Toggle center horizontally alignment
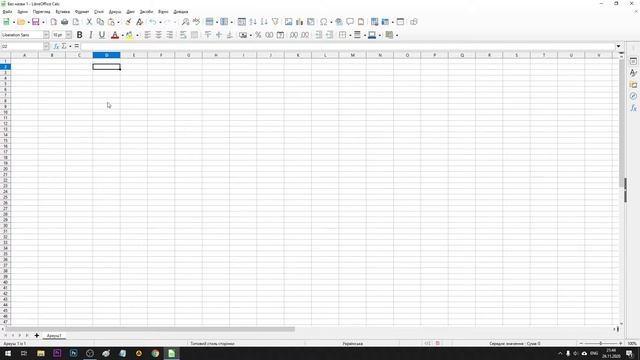640x360 pixels. coord(158,35)
